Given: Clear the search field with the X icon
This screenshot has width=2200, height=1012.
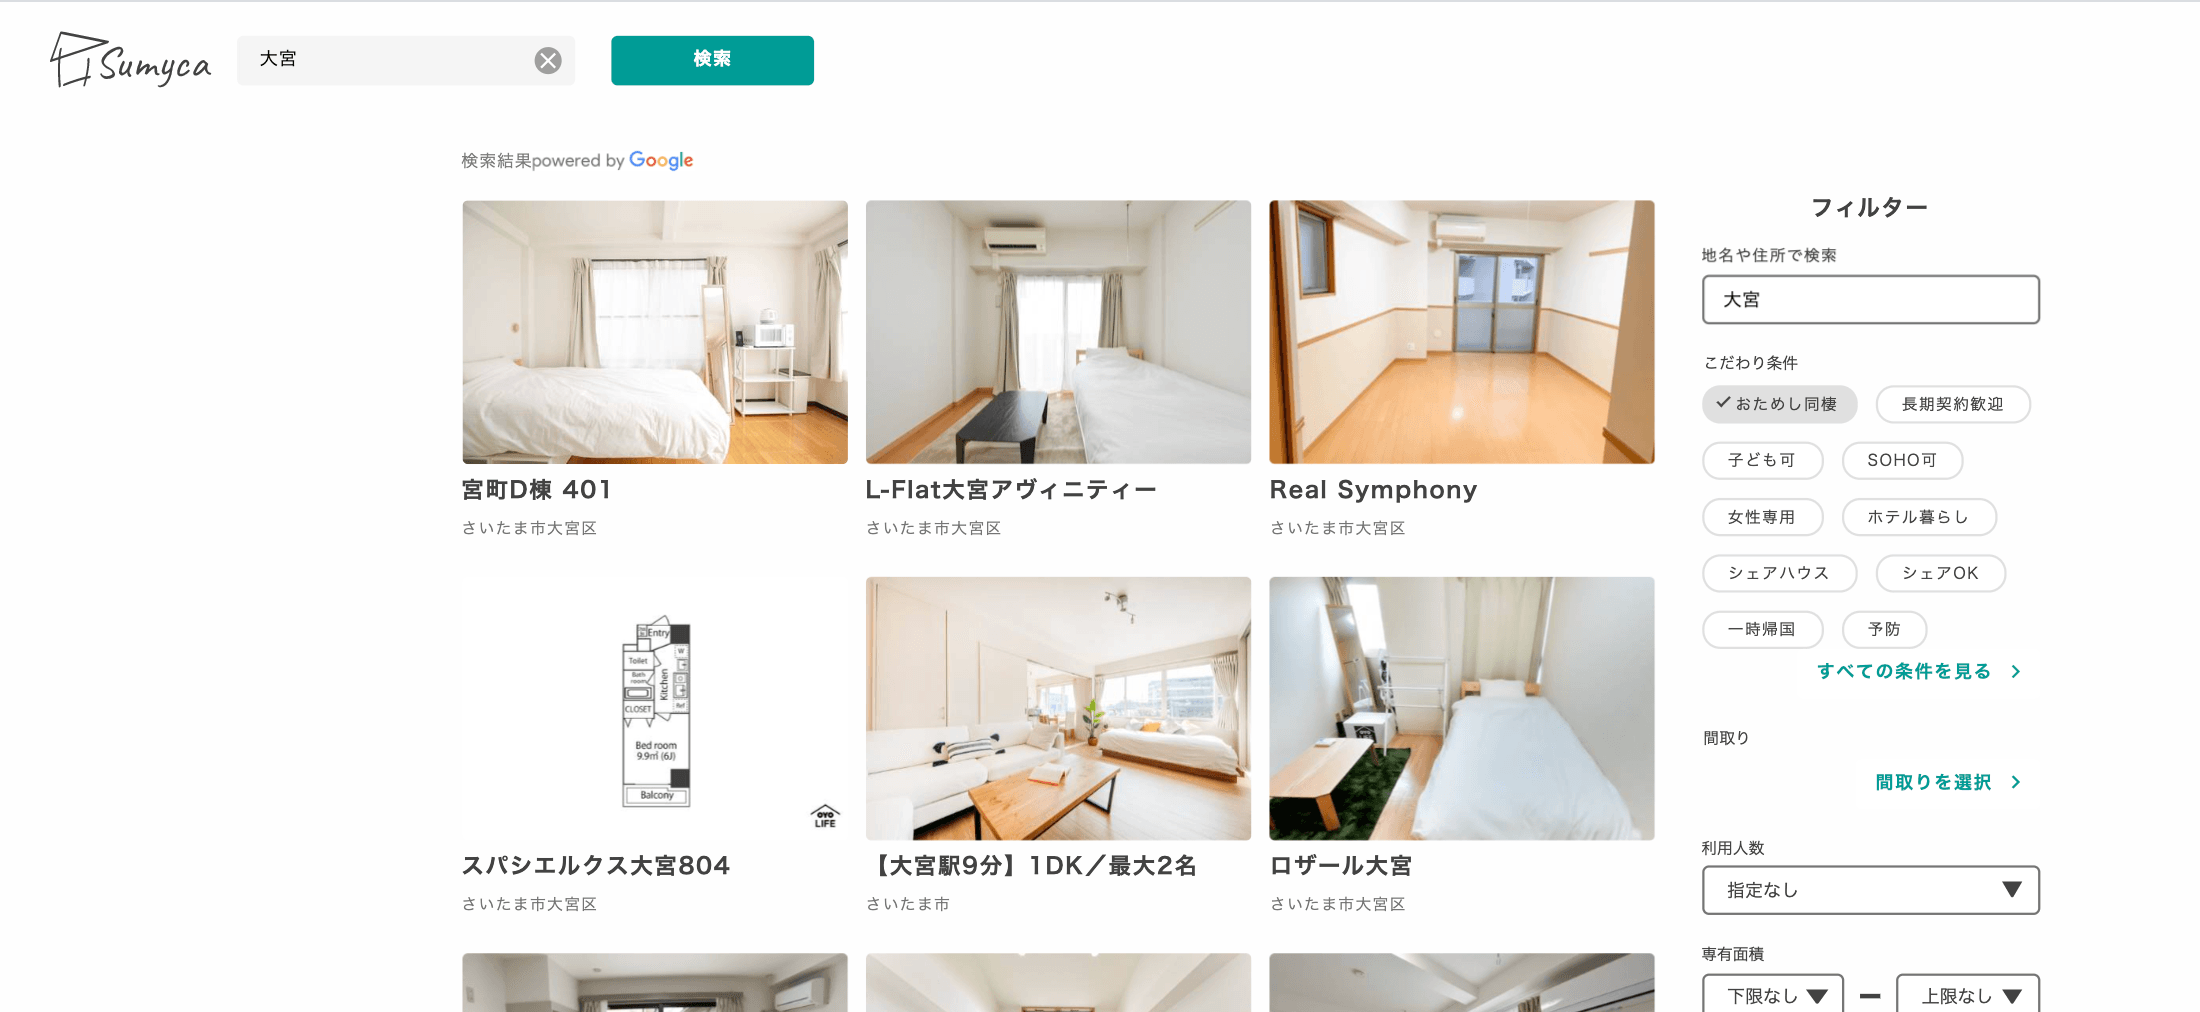Looking at the screenshot, I should click(547, 61).
